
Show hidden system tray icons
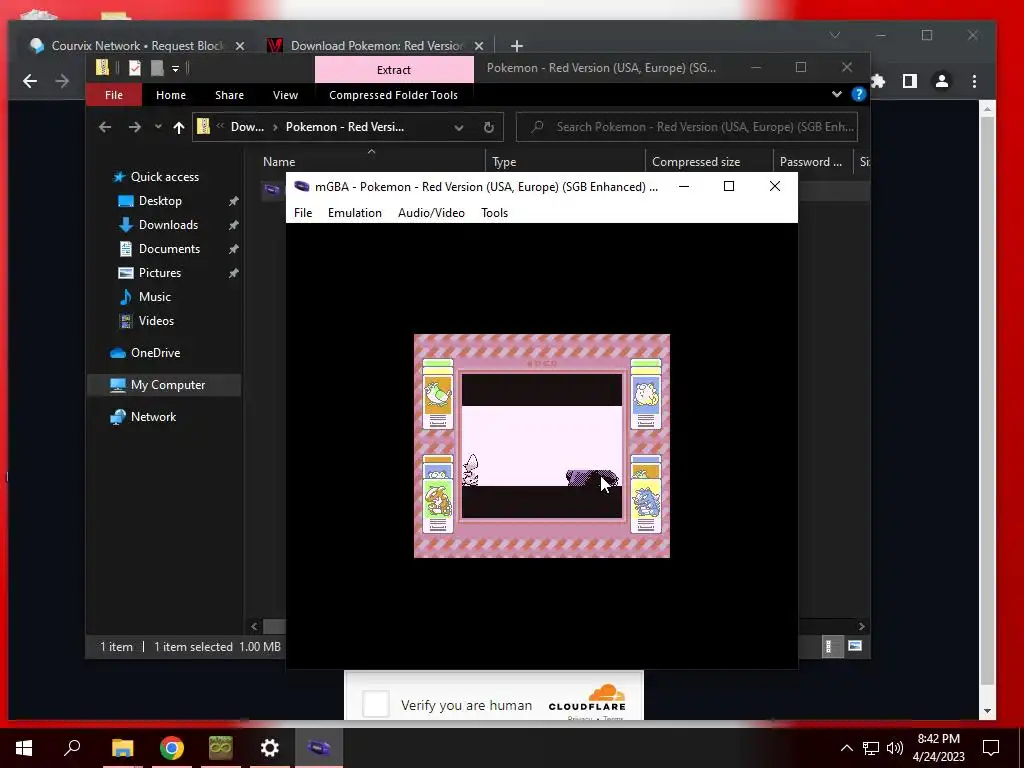[x=846, y=748]
